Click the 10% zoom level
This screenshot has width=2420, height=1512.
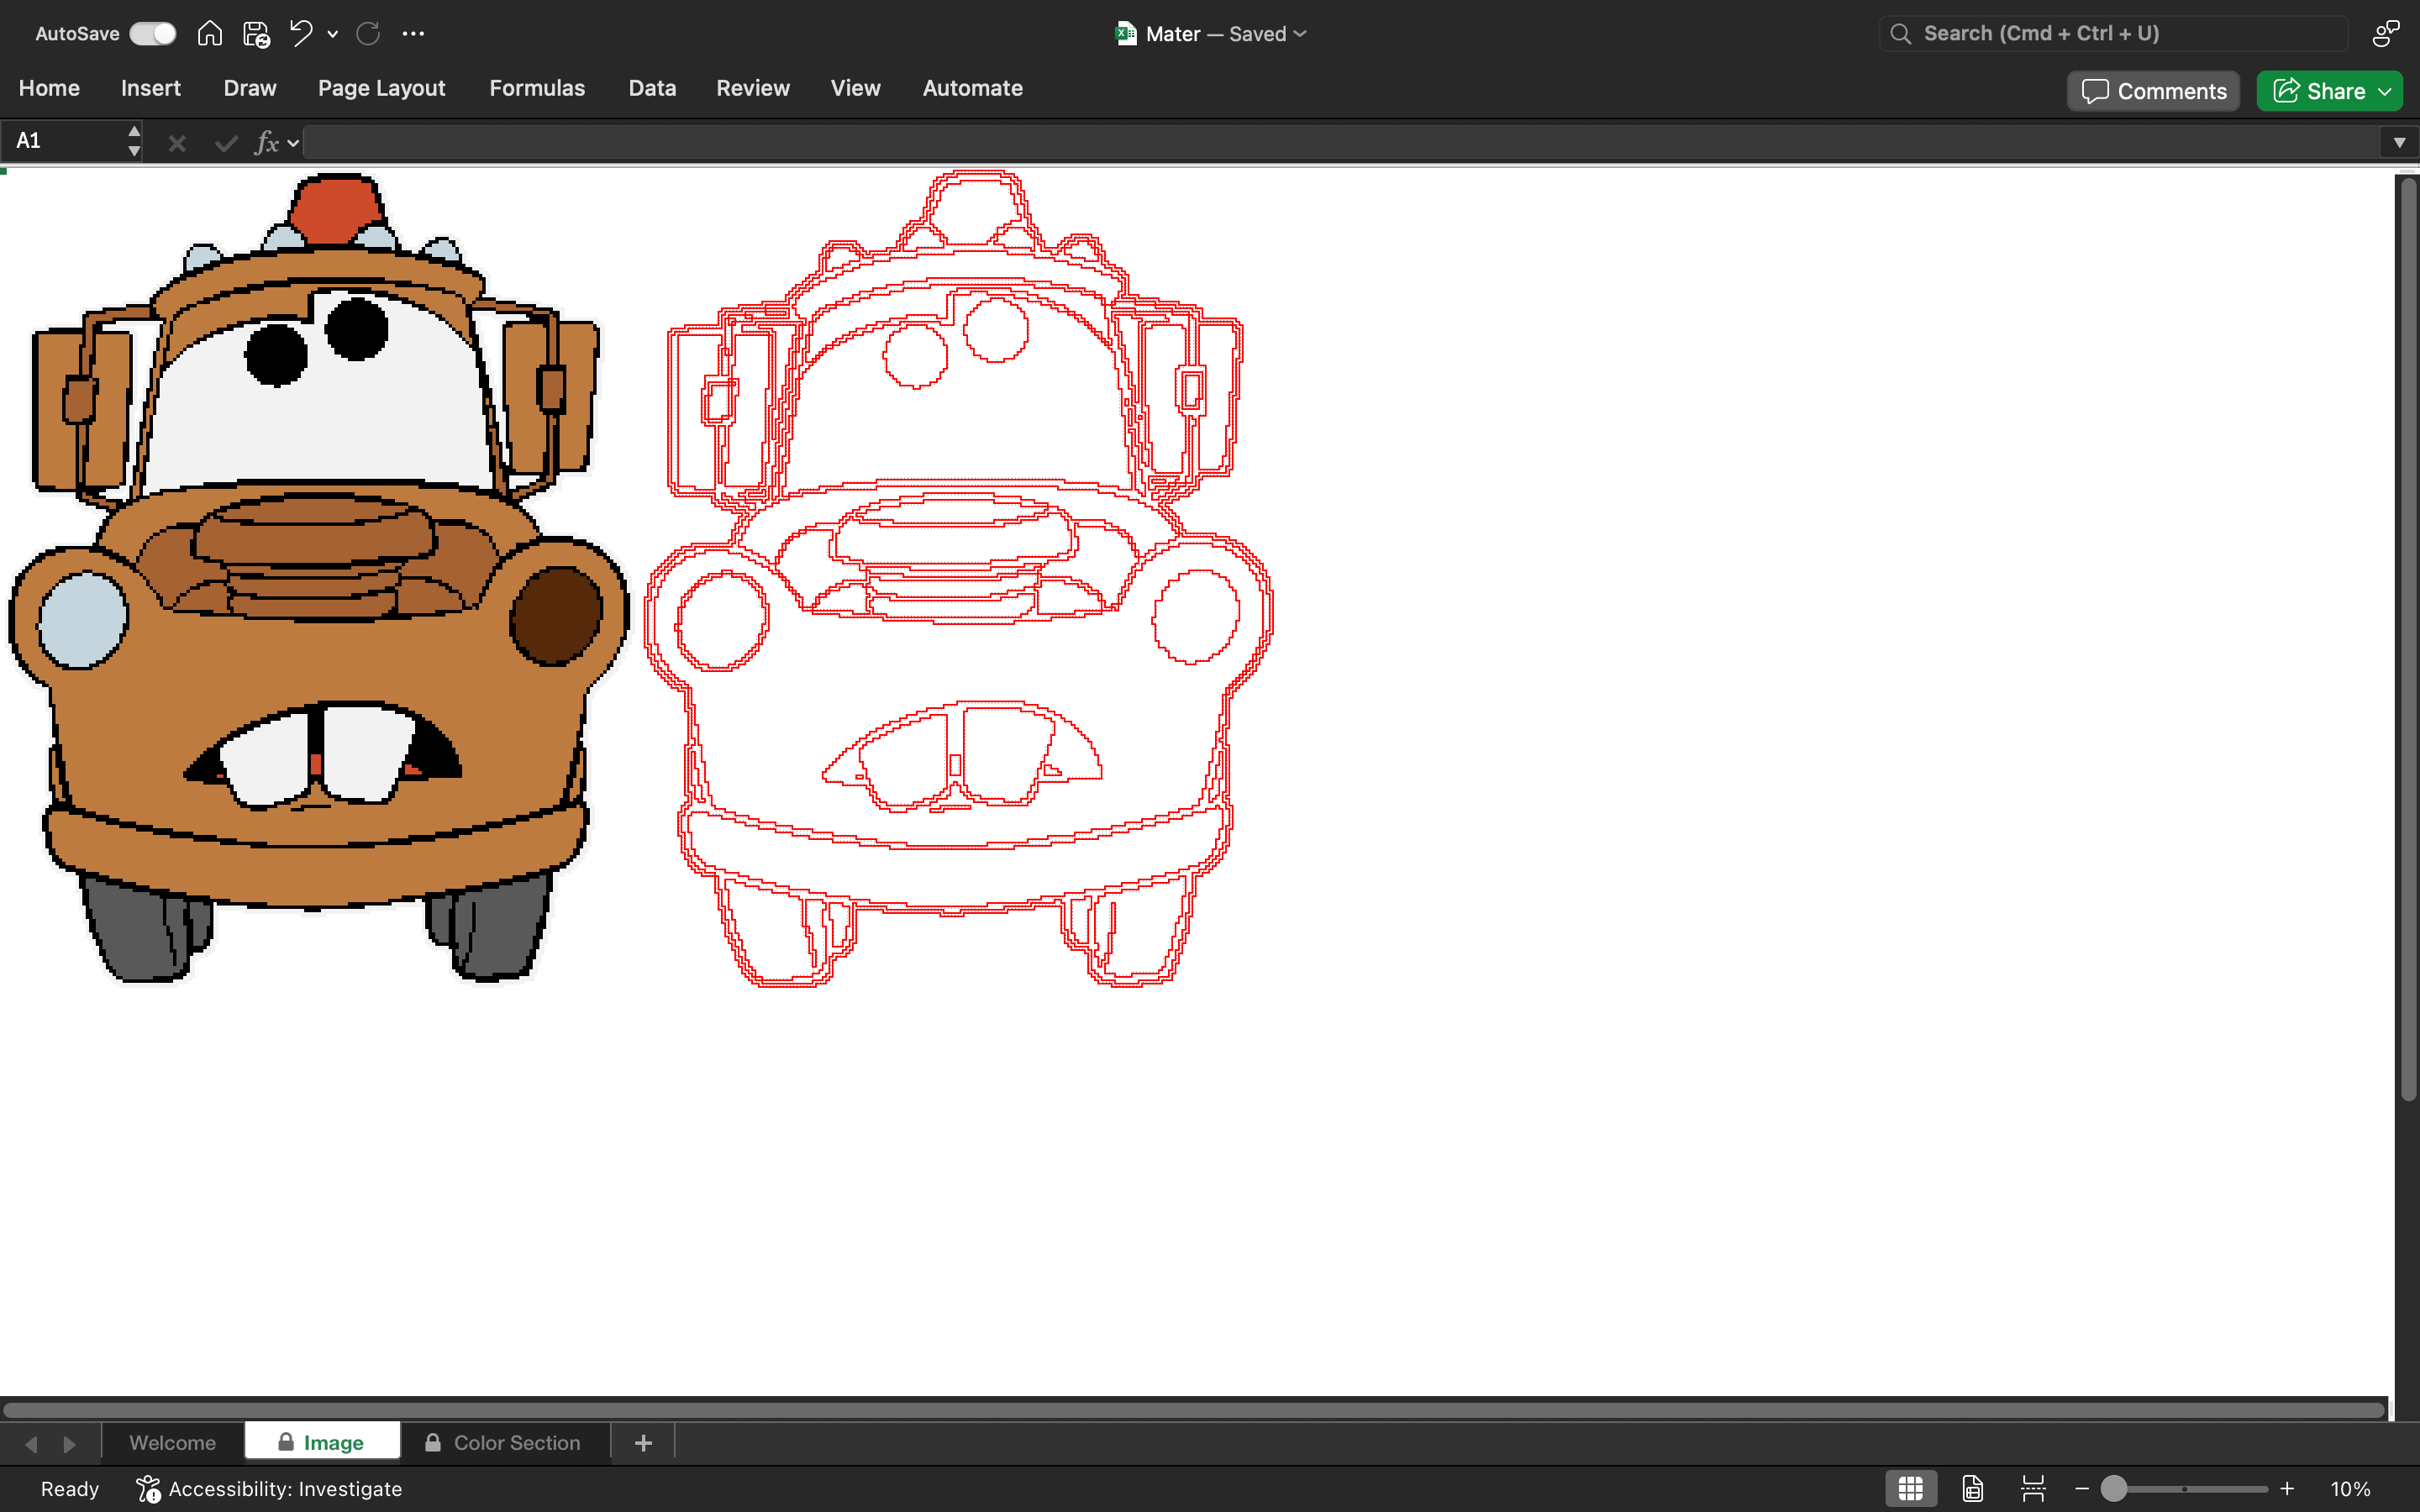point(2350,1489)
